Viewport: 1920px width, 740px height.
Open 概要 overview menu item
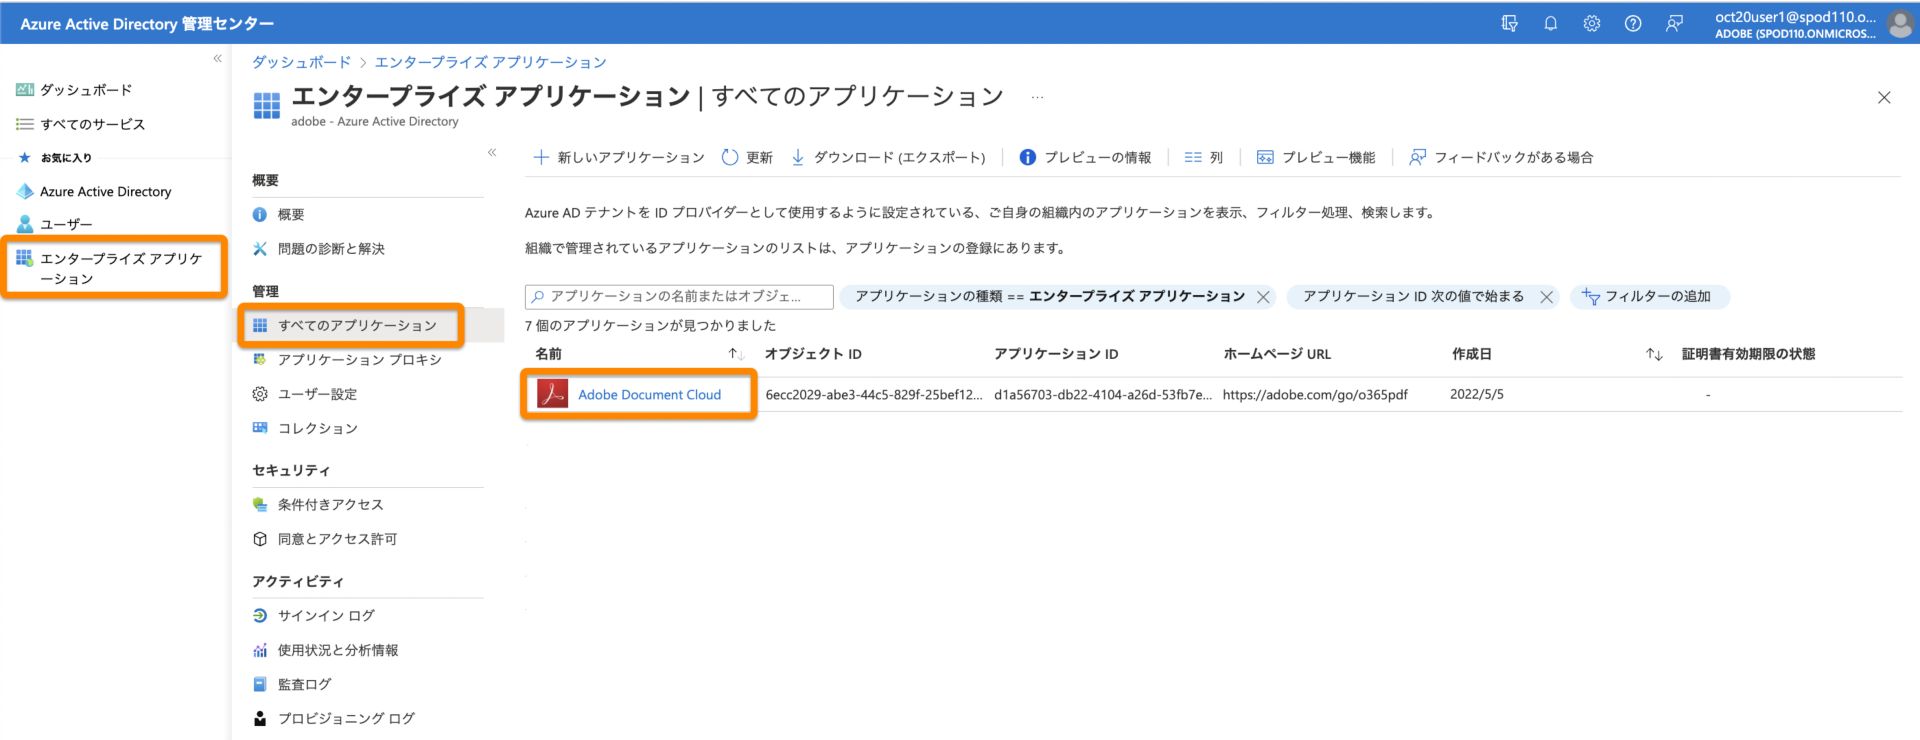click(278, 214)
